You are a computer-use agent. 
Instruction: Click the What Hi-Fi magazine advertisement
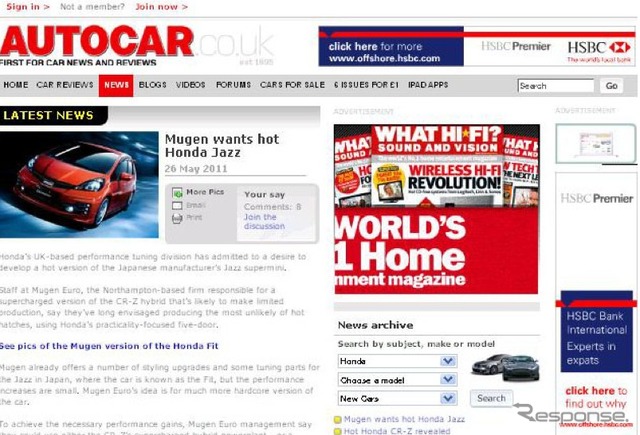(436, 209)
